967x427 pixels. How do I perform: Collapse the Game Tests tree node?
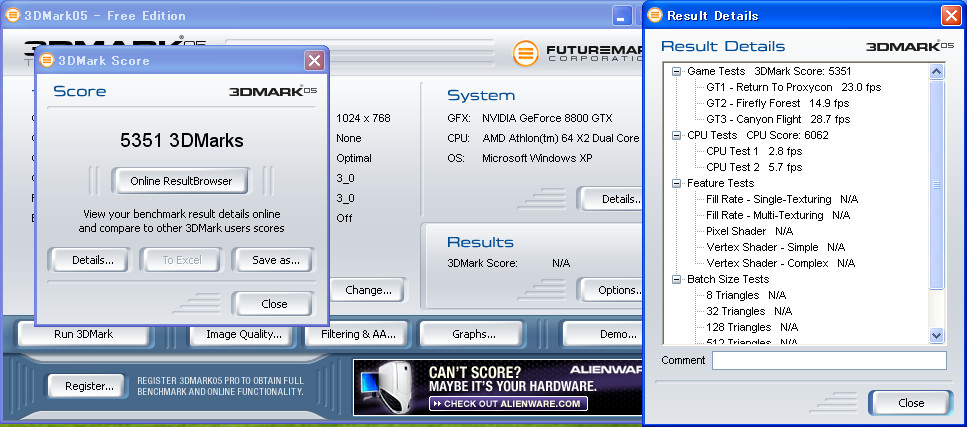click(677, 72)
